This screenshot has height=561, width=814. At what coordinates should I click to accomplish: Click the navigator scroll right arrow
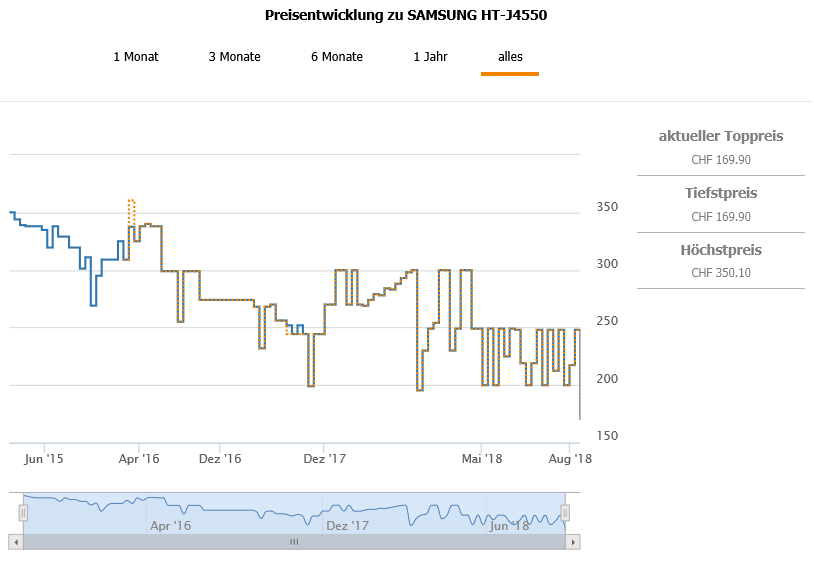pyautogui.click(x=573, y=542)
